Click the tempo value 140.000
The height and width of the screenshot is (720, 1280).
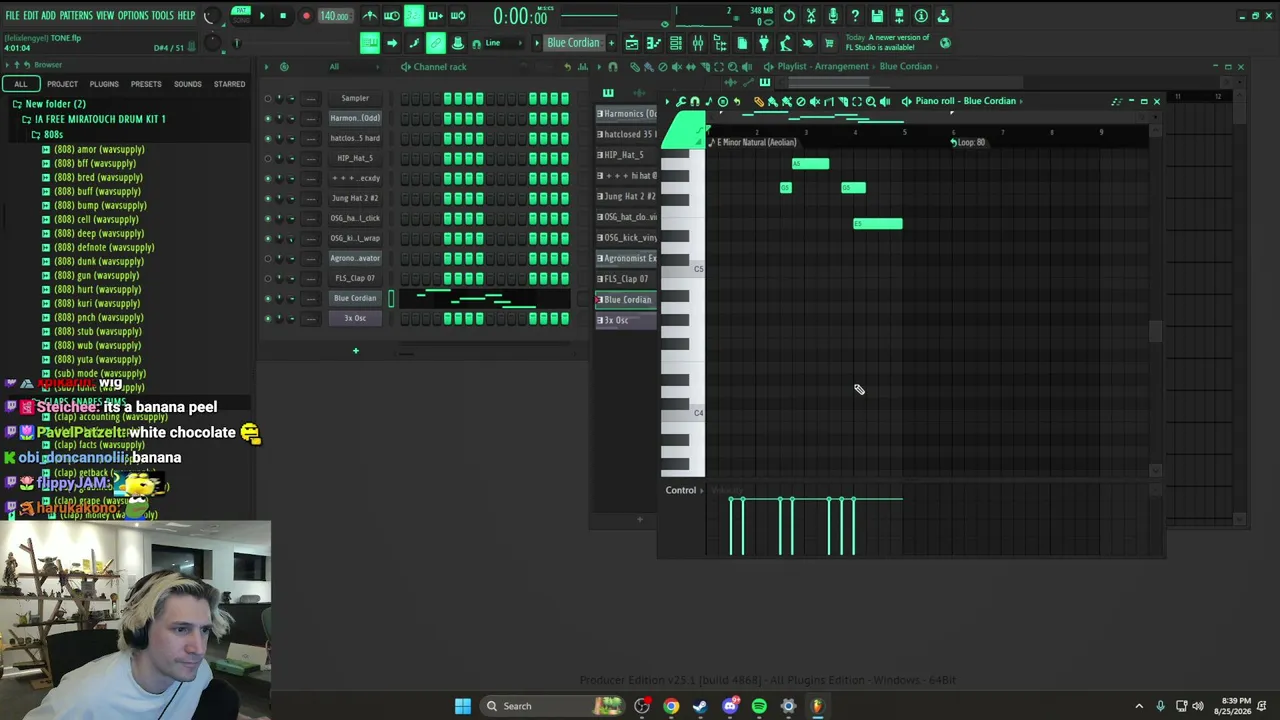click(334, 16)
